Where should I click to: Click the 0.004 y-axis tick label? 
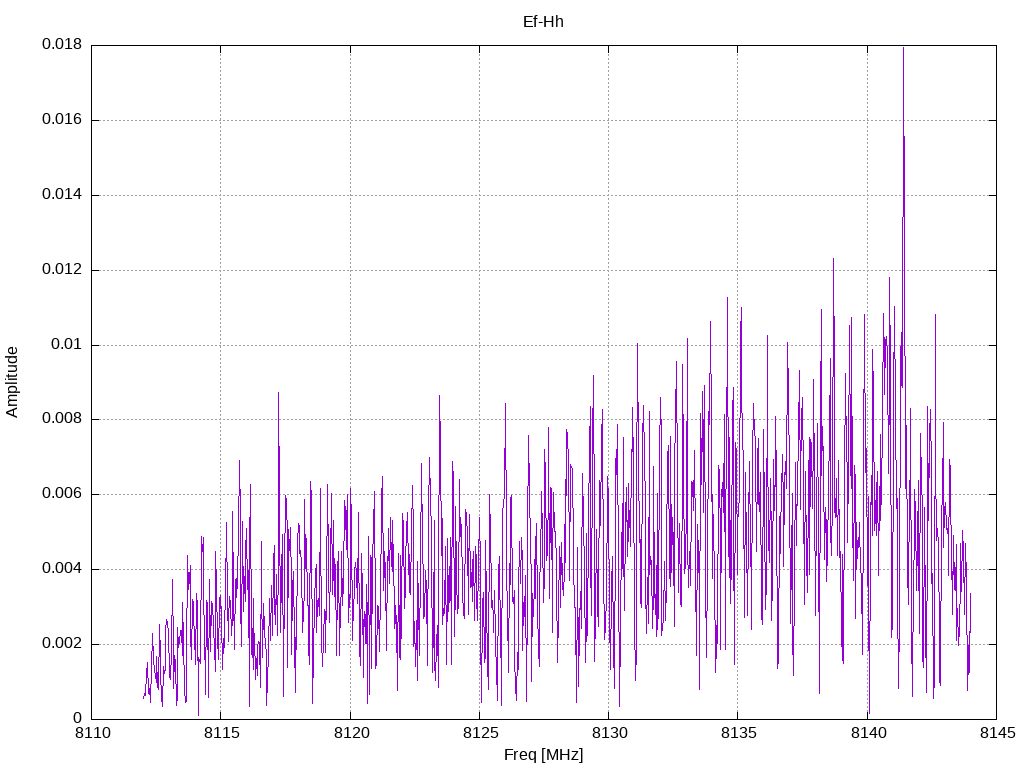coord(62,569)
